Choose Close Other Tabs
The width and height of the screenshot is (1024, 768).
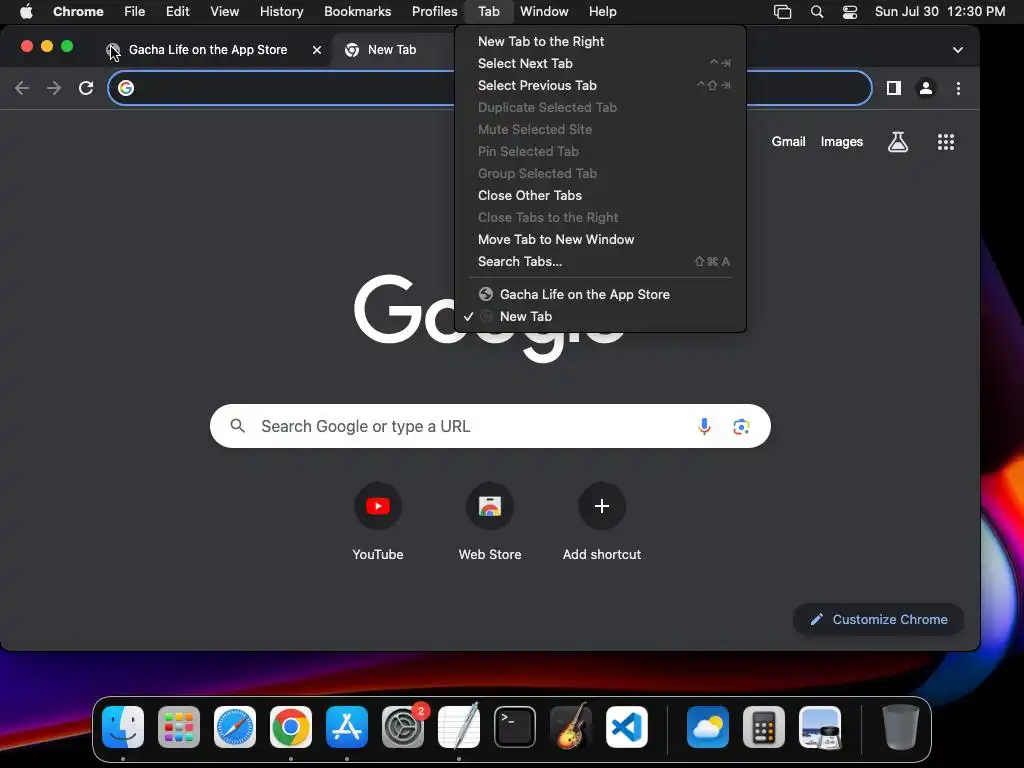(600, 195)
